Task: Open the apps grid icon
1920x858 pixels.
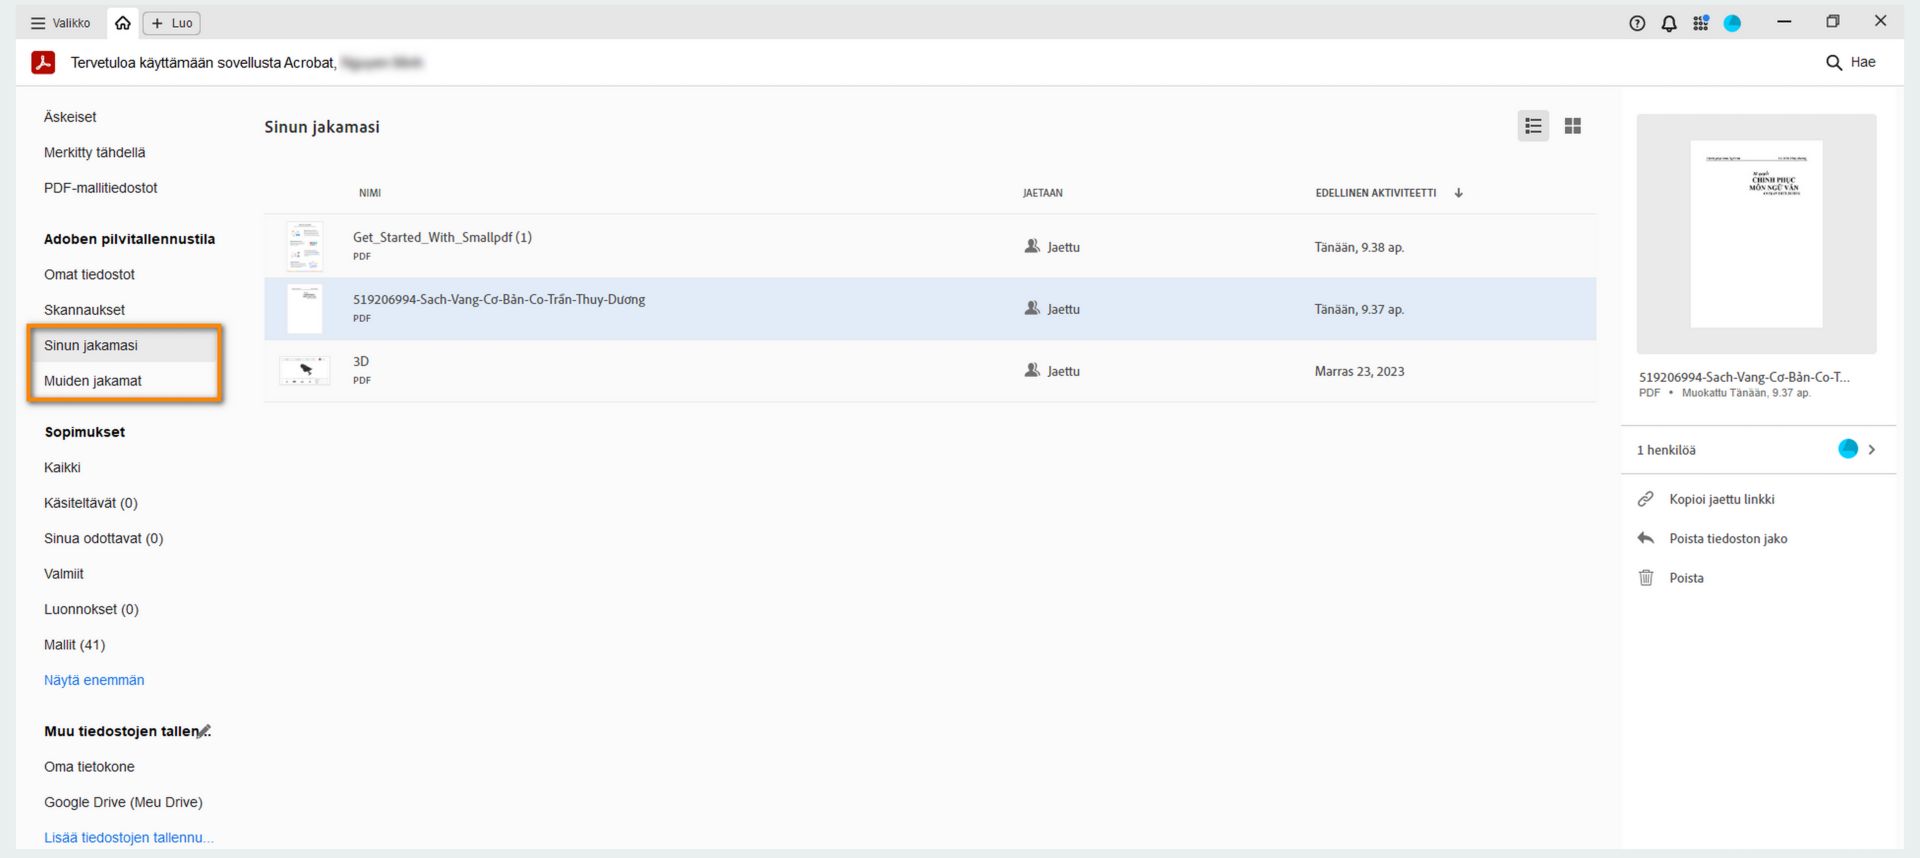Action: (1701, 23)
